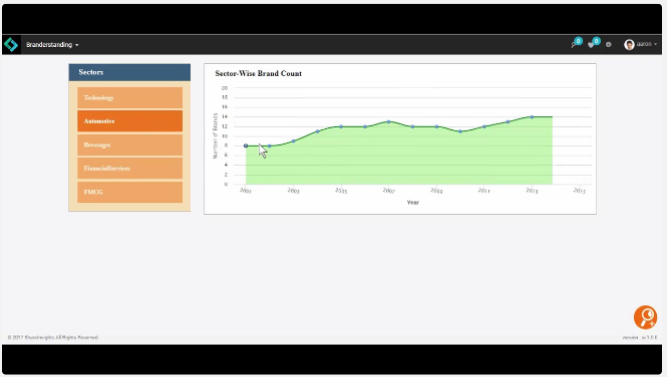Click the aaron user avatar
Image resolution: width=667 pixels, height=377 pixels.
tap(629, 44)
